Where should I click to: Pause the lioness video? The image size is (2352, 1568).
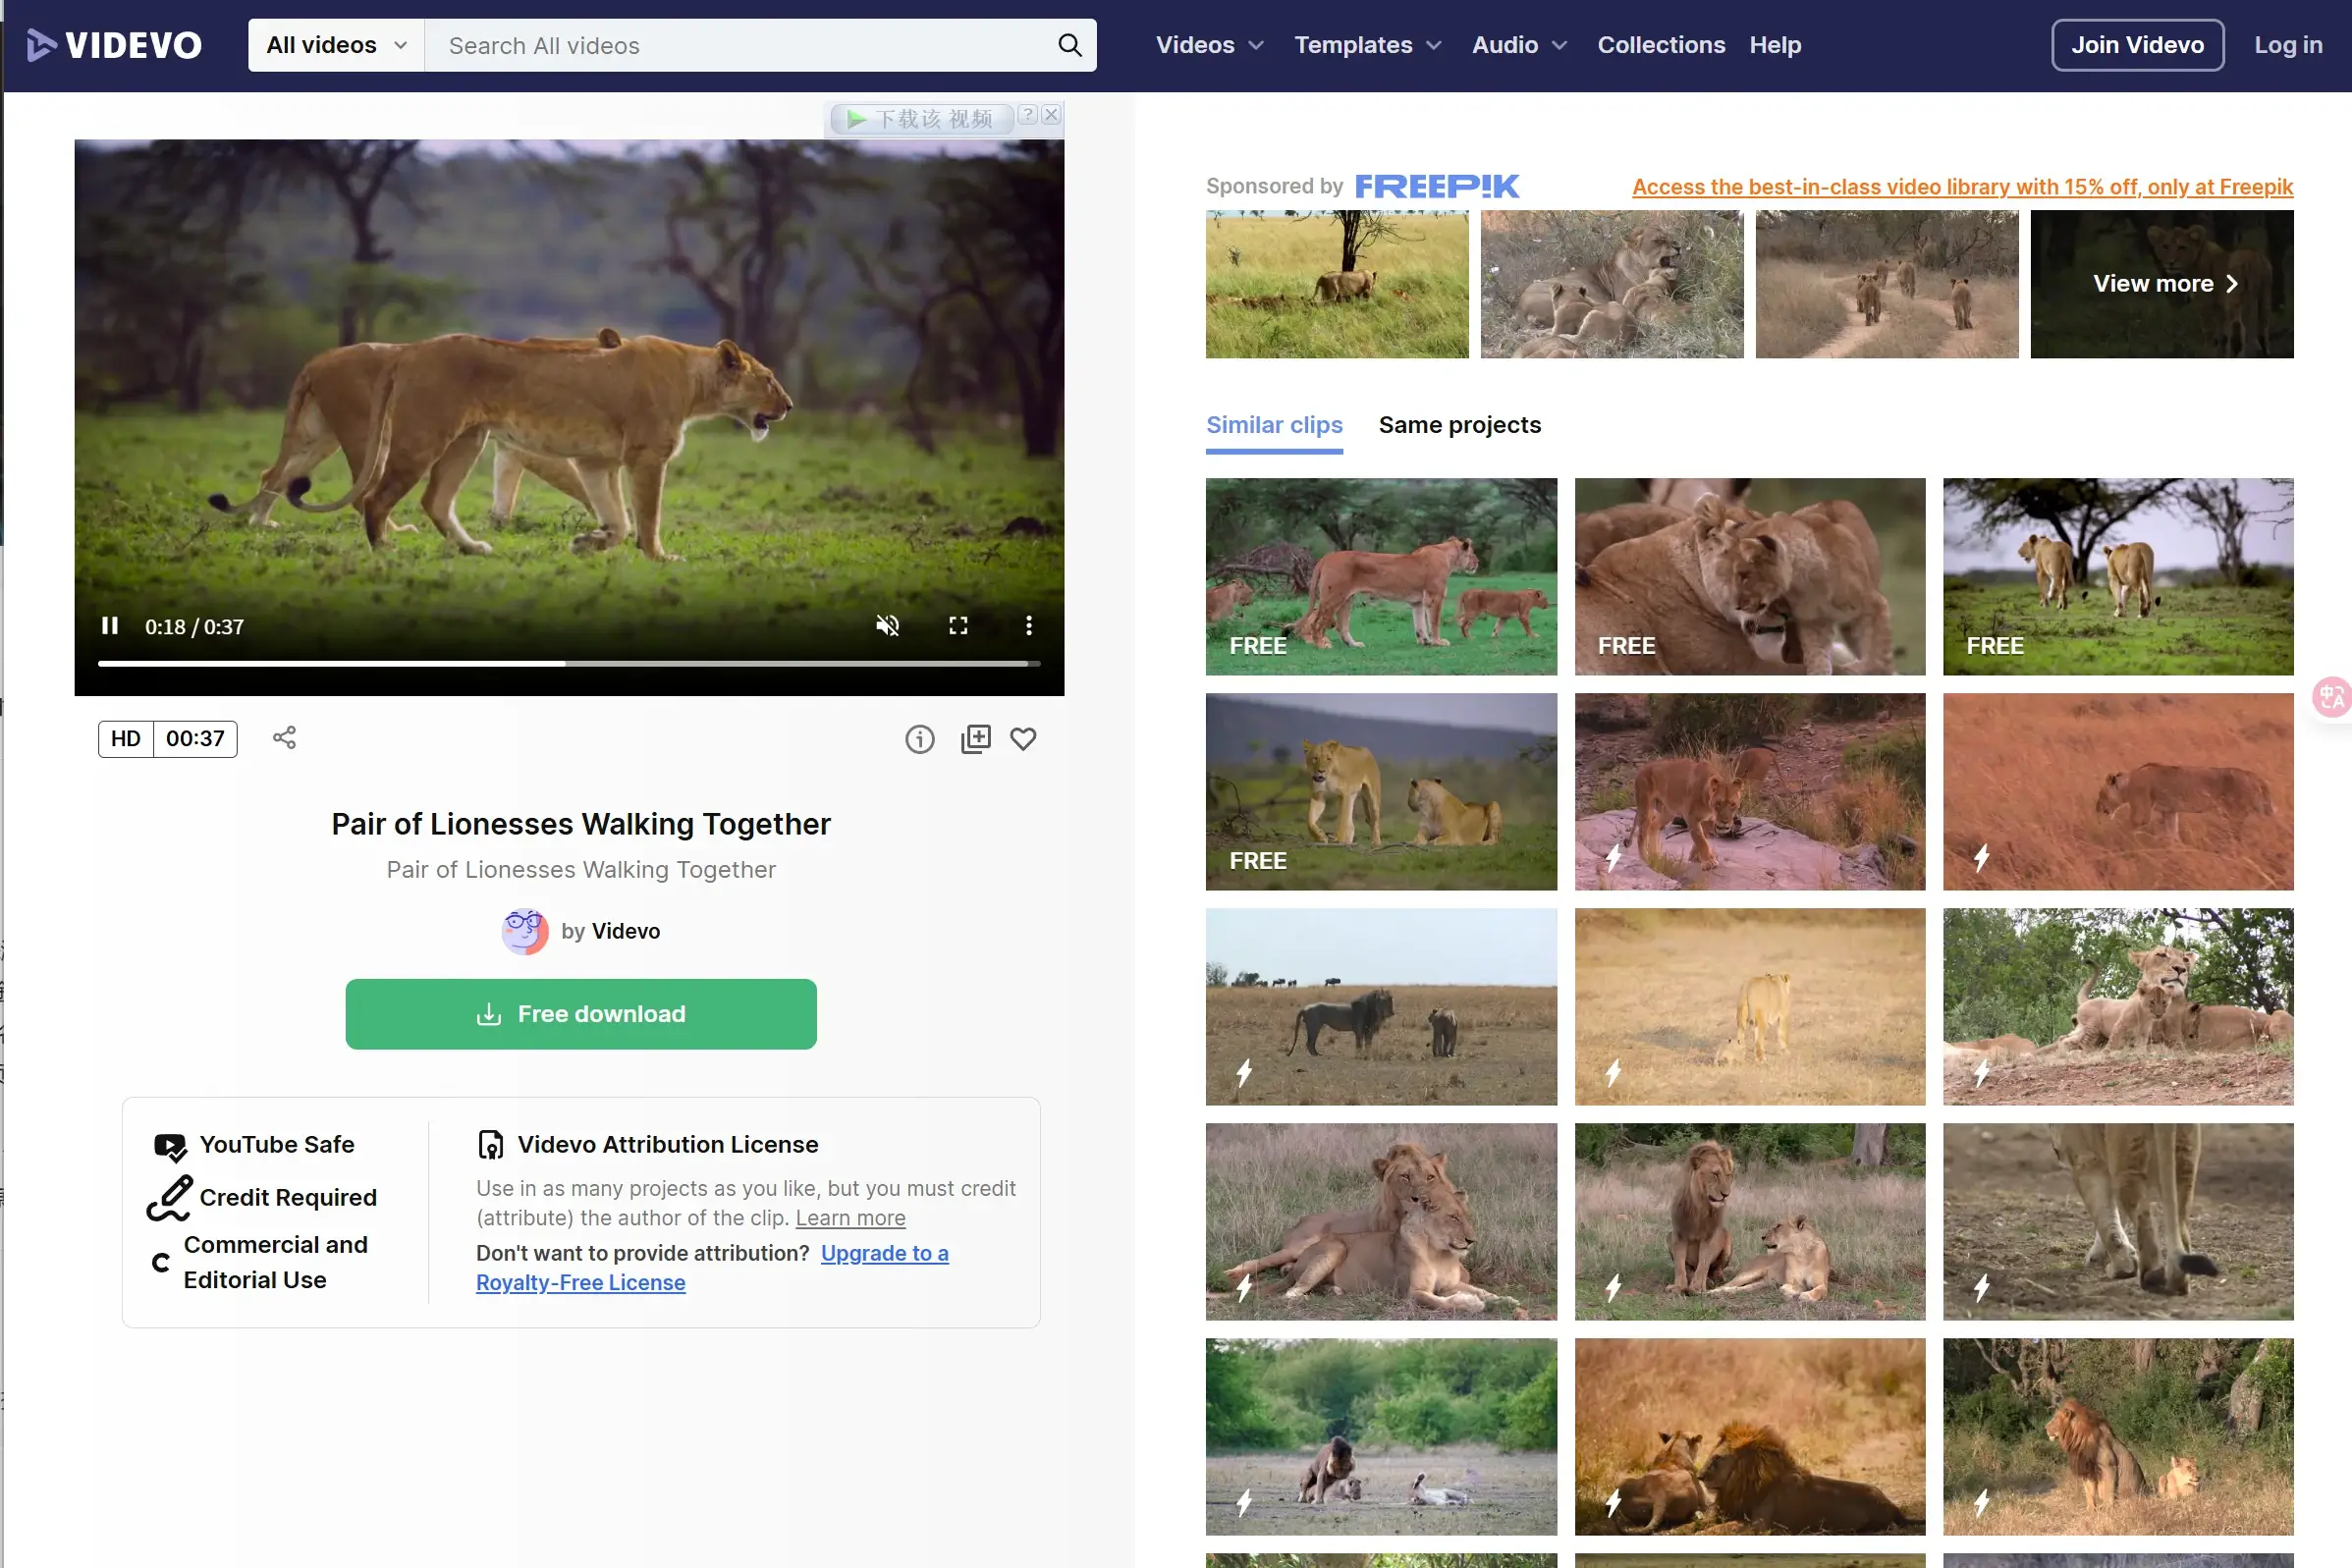click(x=110, y=626)
